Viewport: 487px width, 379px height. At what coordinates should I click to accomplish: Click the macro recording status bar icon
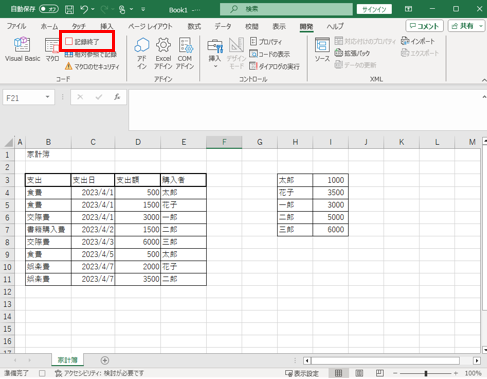click(42, 373)
